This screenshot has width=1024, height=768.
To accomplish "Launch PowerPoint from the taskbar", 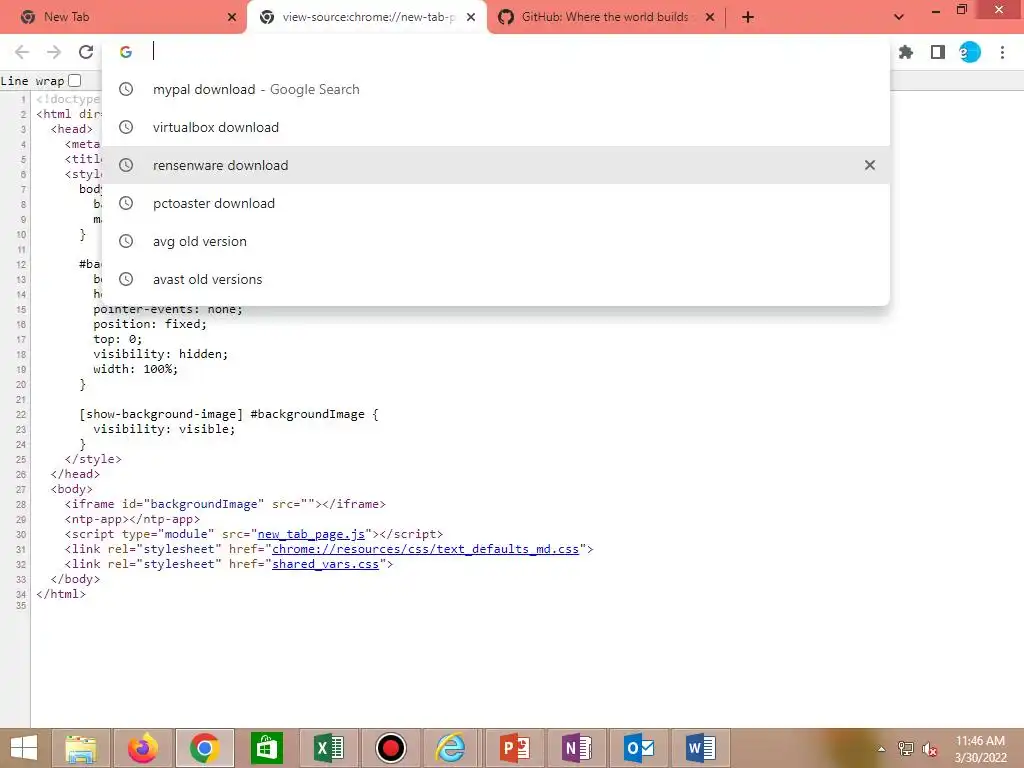I will 515,748.
